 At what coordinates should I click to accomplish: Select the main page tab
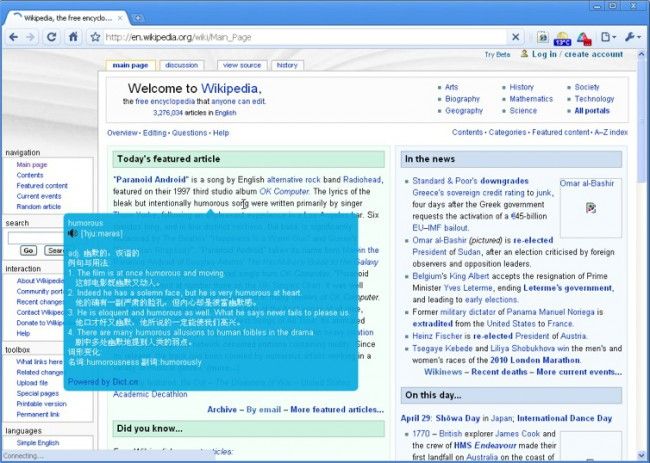[131, 65]
